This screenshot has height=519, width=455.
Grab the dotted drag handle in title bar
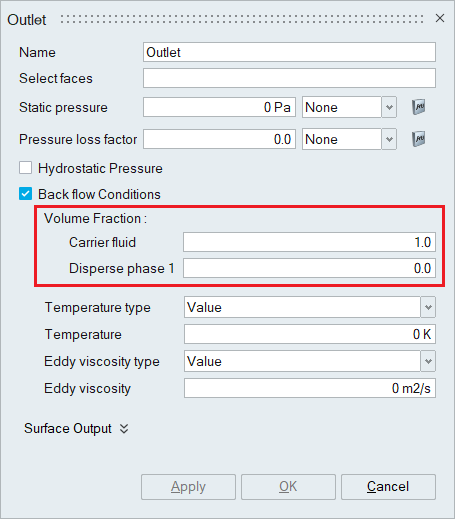[242, 19]
